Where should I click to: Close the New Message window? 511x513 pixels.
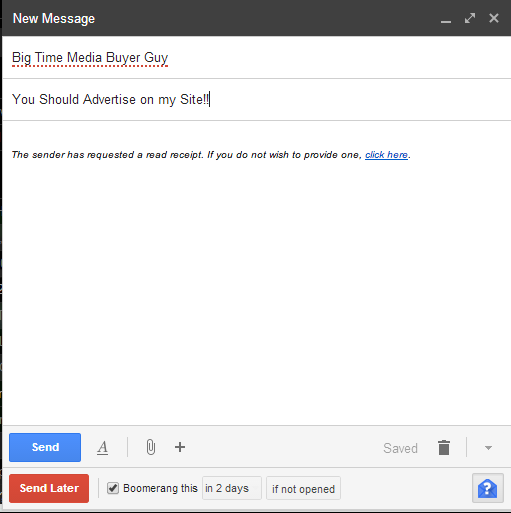[x=494, y=18]
